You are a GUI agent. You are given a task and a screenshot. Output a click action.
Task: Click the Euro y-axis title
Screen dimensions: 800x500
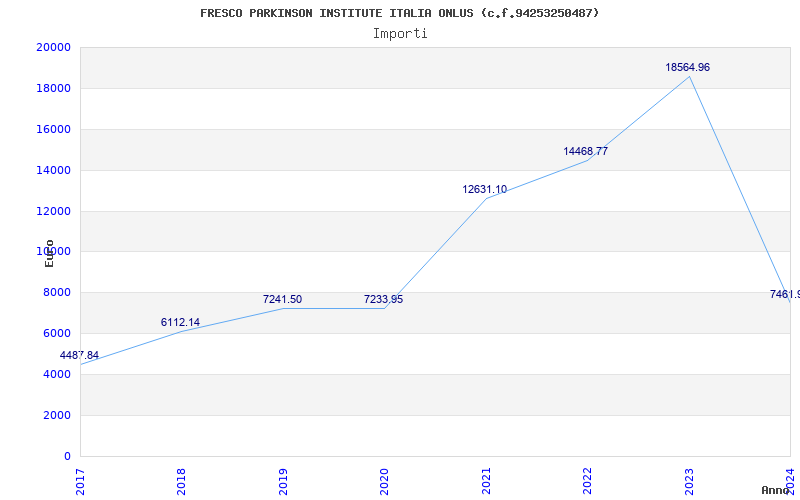click(49, 253)
